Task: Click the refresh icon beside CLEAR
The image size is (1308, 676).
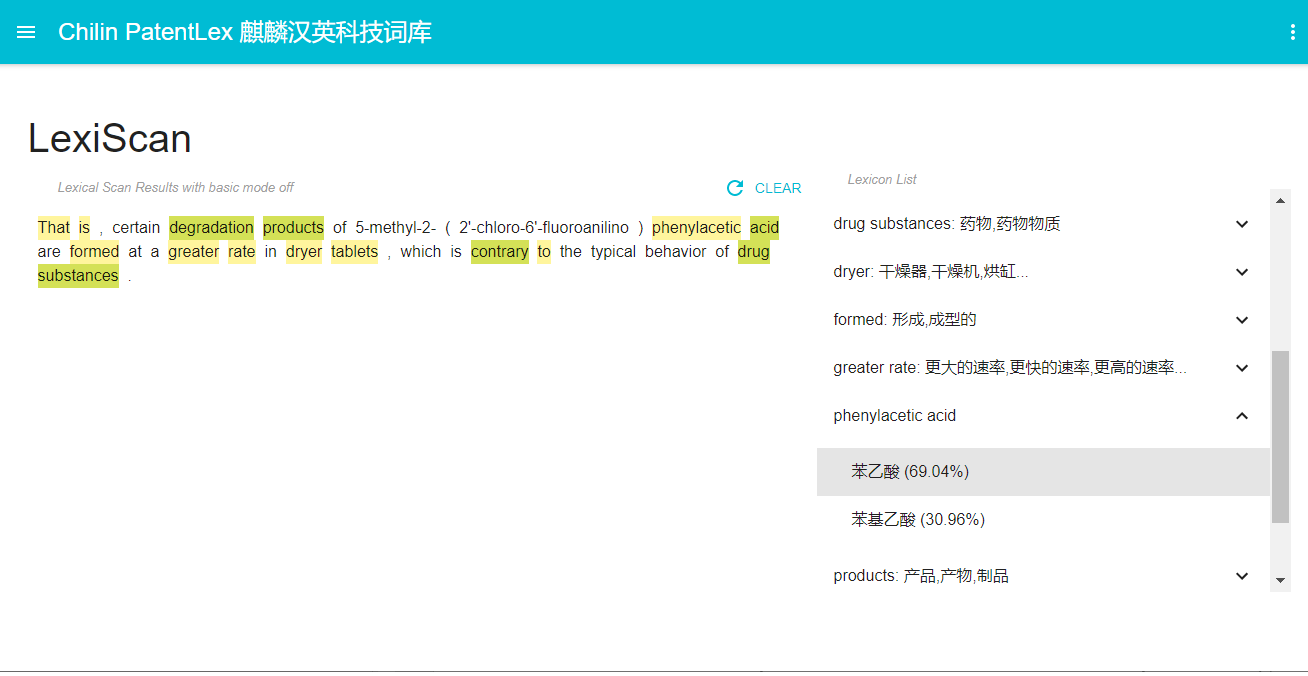Action: pos(735,188)
